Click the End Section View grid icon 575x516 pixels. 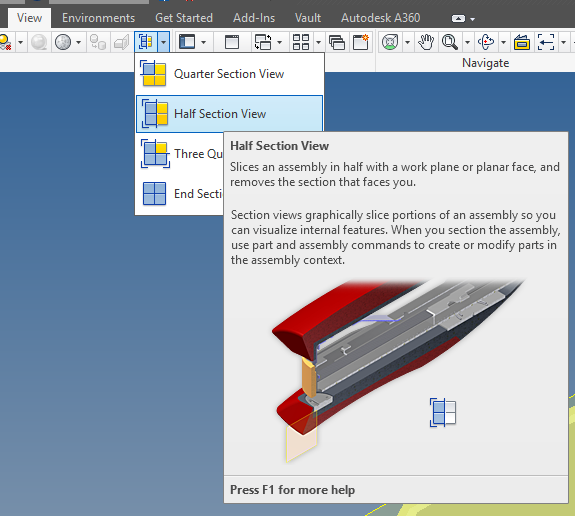pos(154,193)
